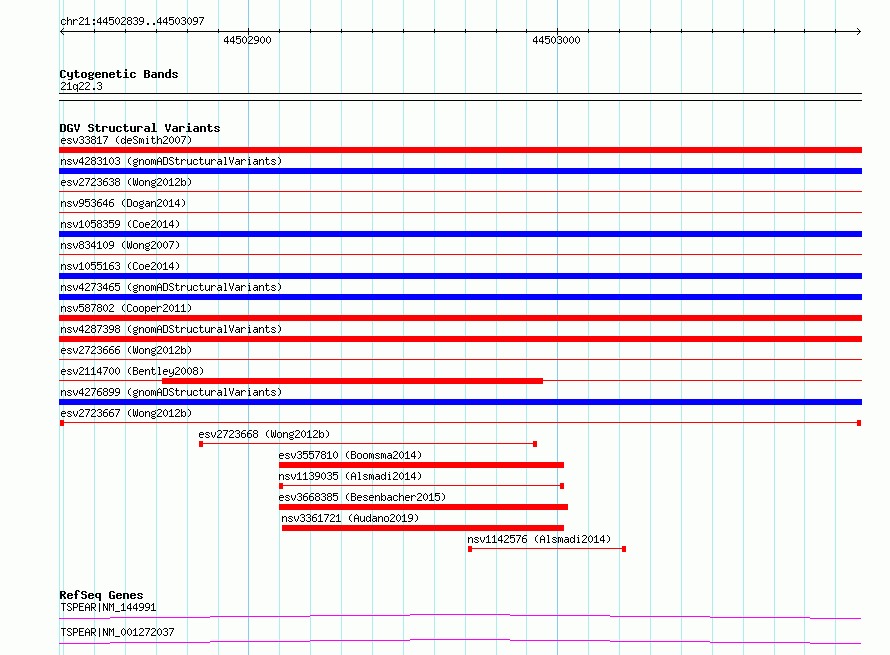The height and width of the screenshot is (655, 890).
Task: Click the nsv4273465 (gnomADStructuralVariants) label
Action: coord(171,287)
